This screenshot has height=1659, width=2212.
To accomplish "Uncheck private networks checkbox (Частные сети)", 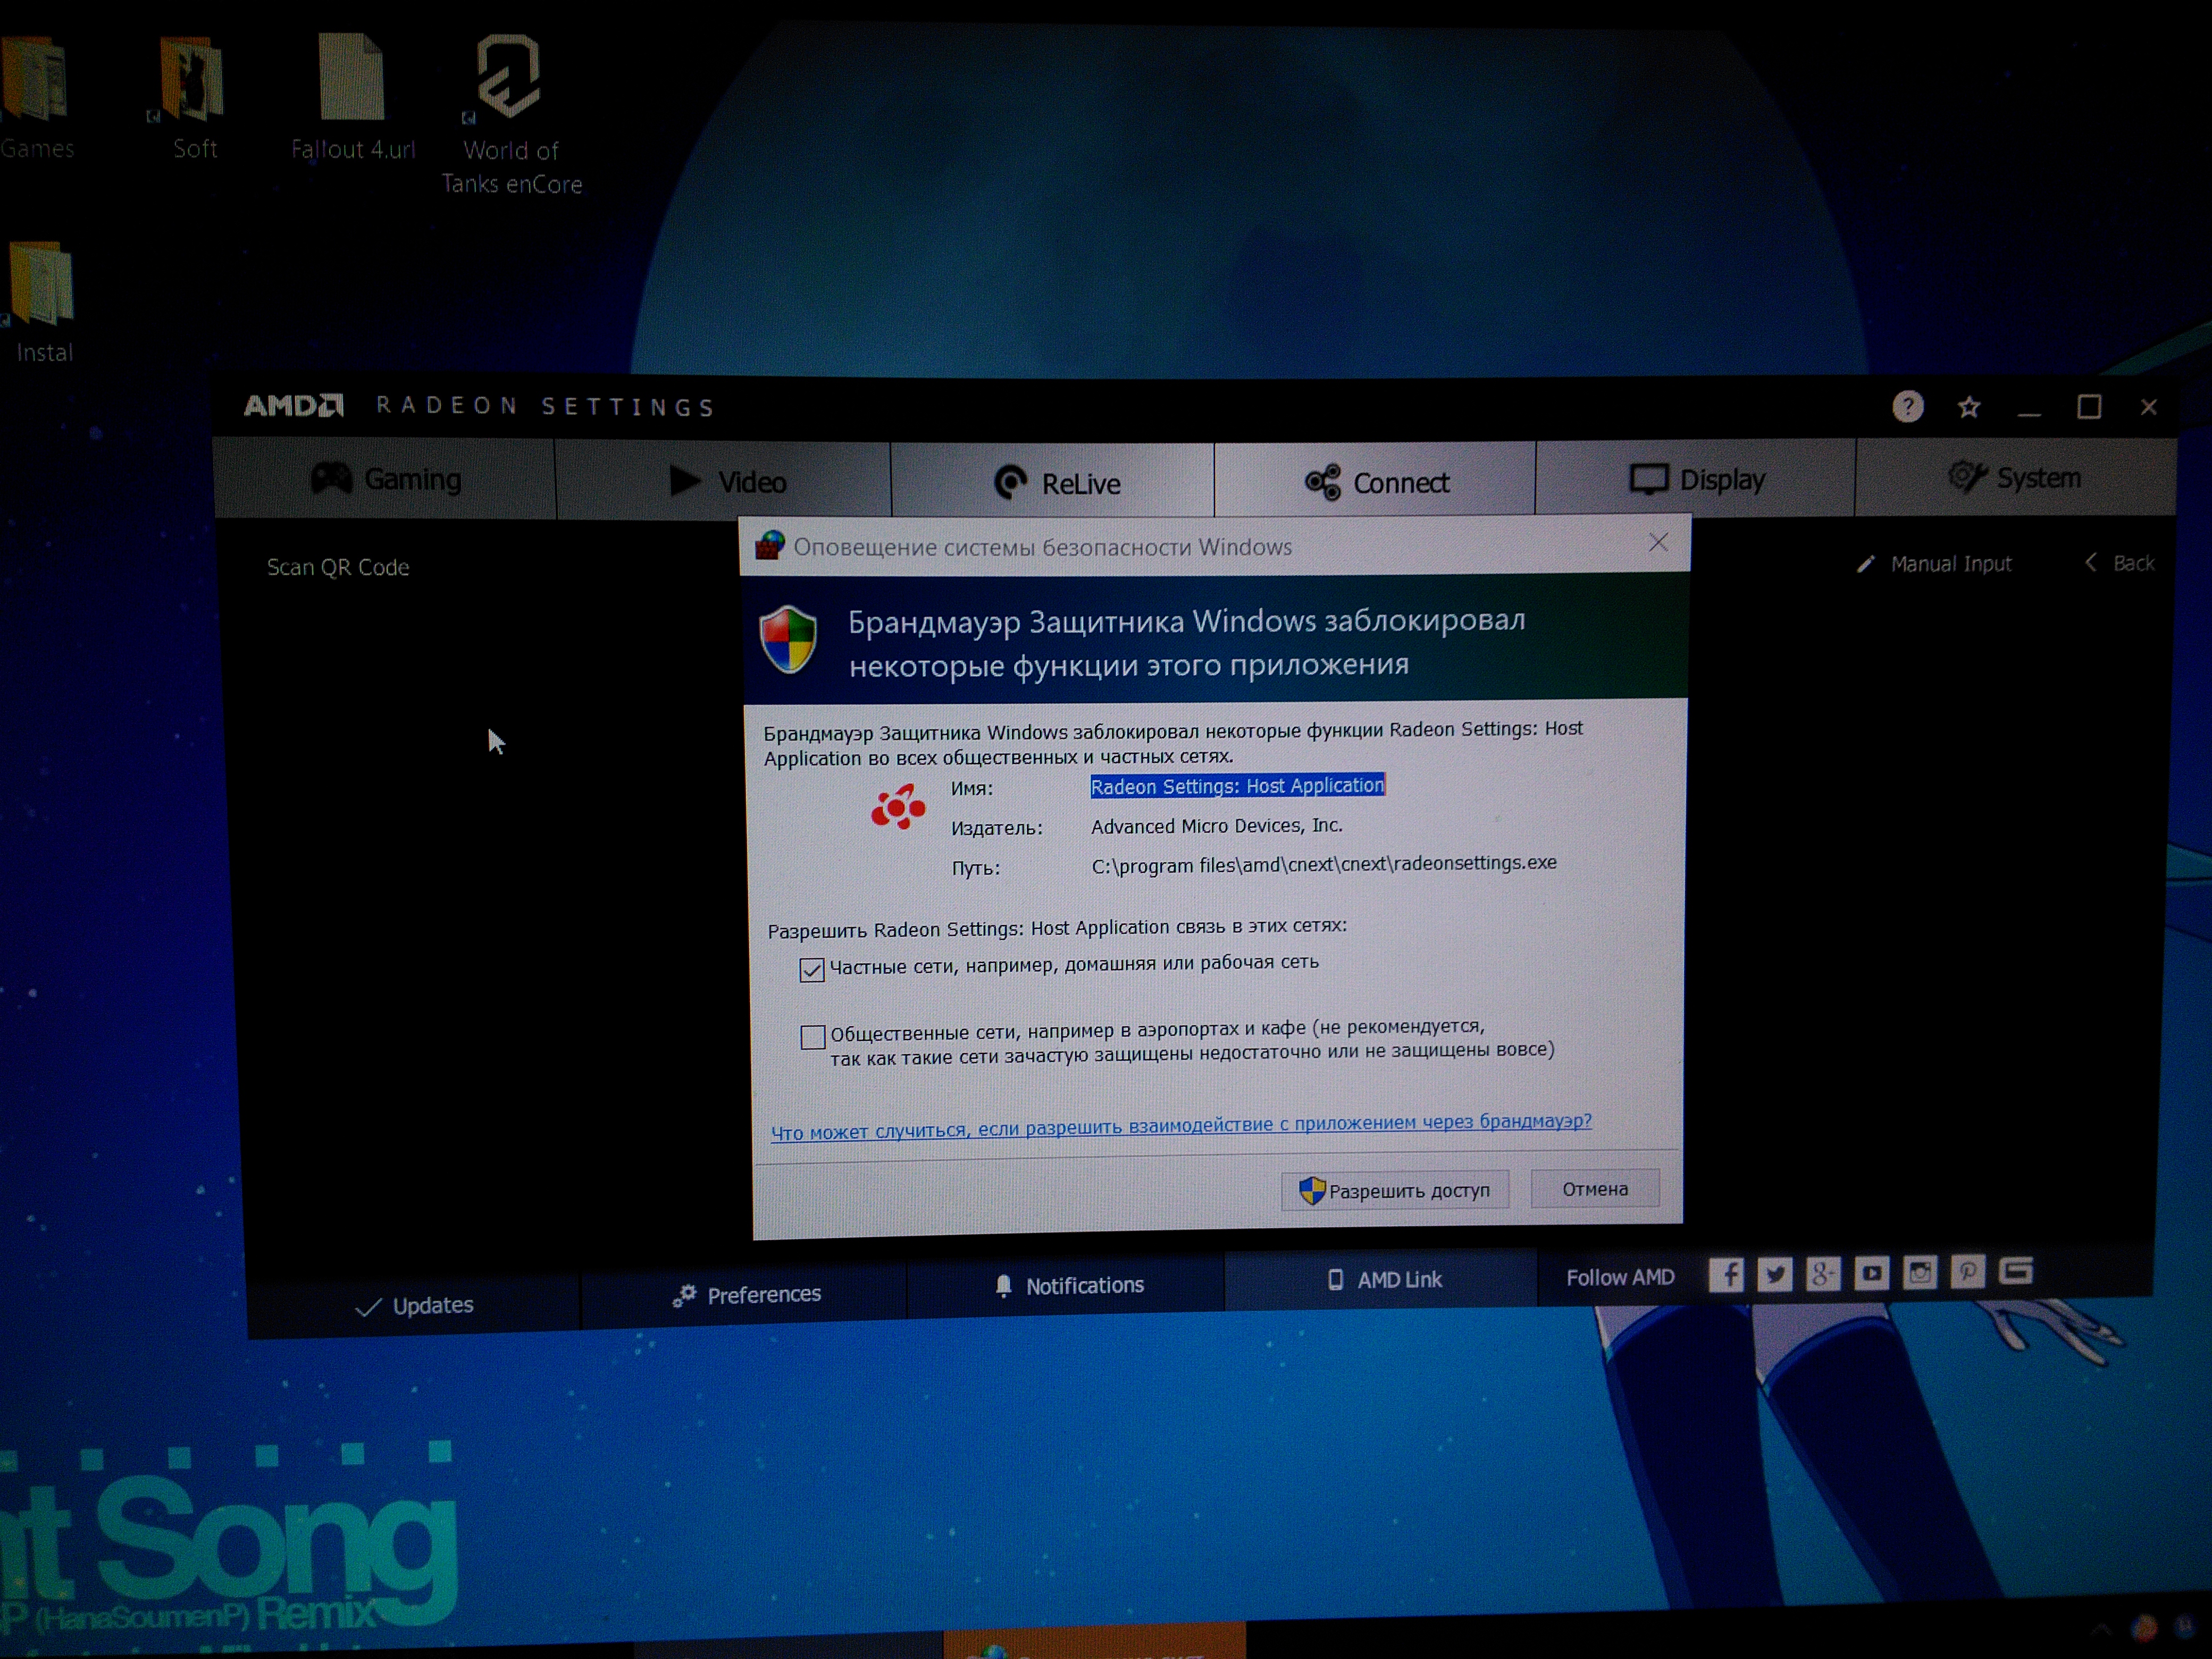I will pyautogui.click(x=812, y=970).
